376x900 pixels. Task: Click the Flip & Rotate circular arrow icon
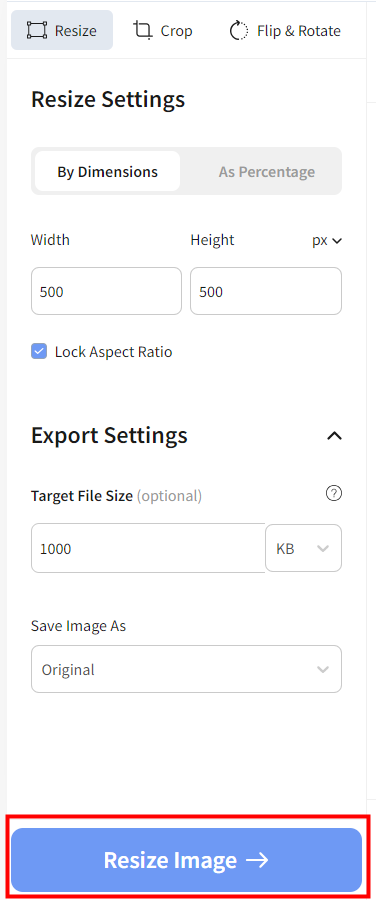pos(238,30)
